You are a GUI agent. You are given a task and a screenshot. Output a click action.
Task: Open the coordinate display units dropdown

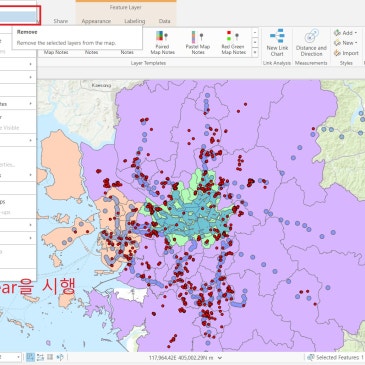coord(220,358)
